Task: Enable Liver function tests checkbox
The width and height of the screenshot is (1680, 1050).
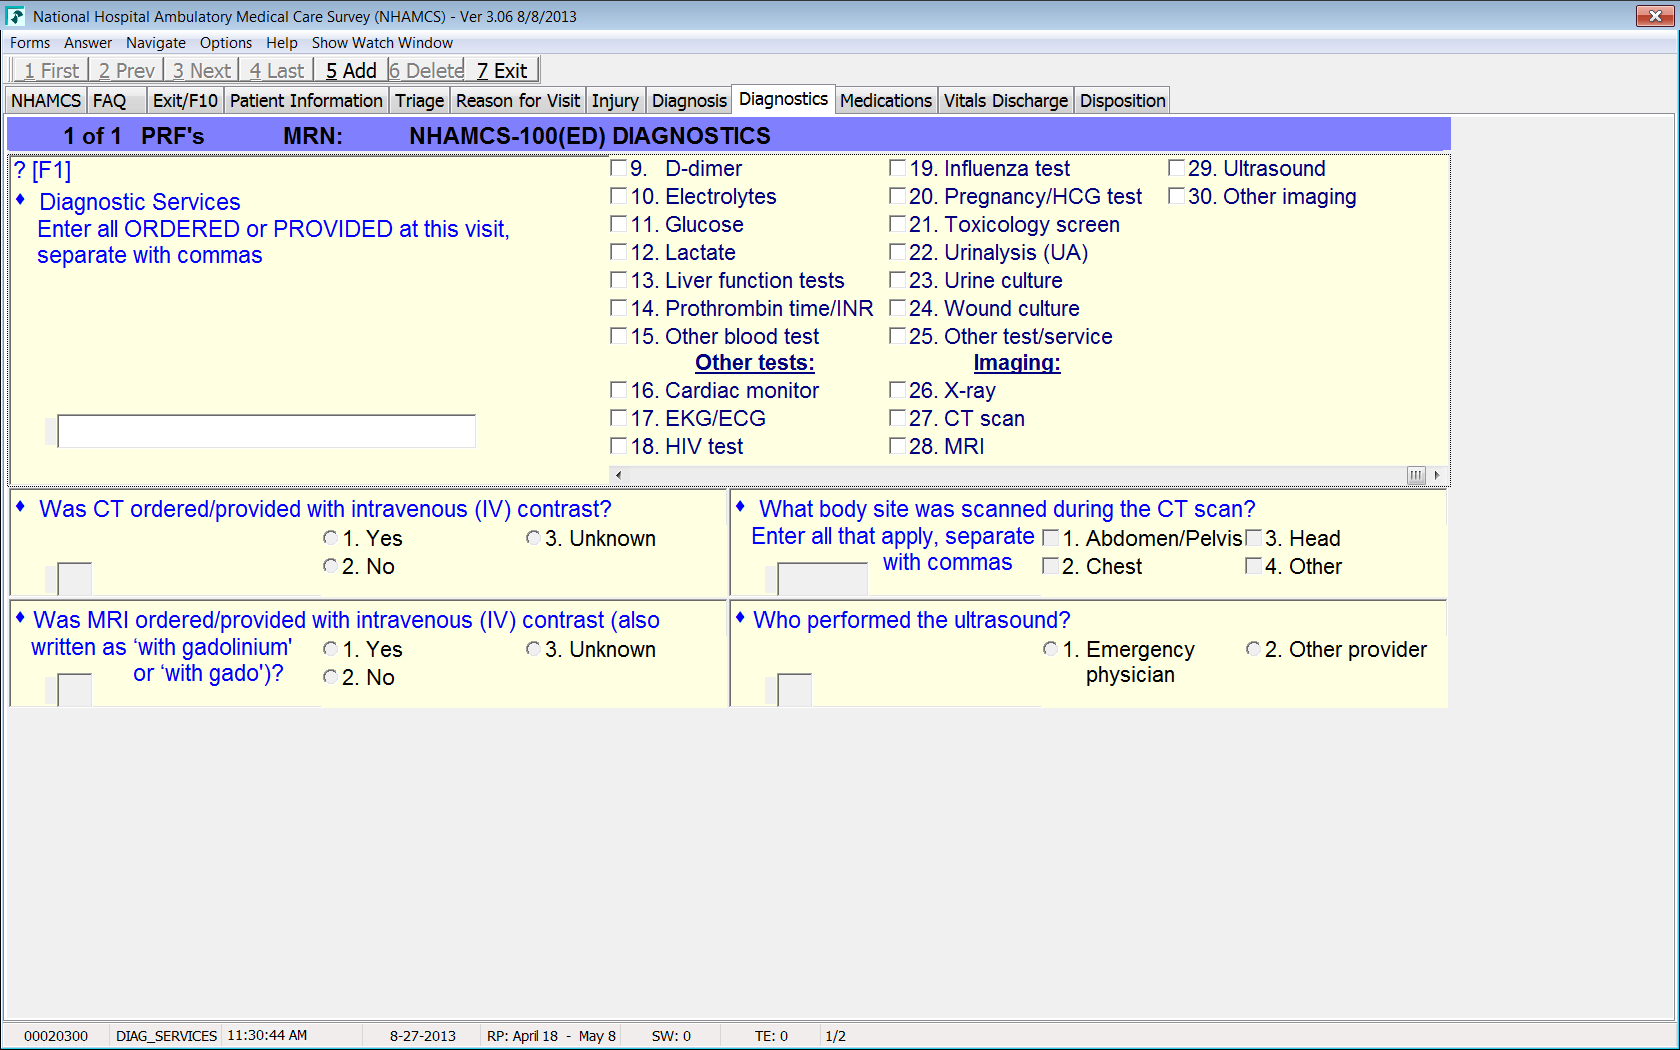Action: point(619,280)
